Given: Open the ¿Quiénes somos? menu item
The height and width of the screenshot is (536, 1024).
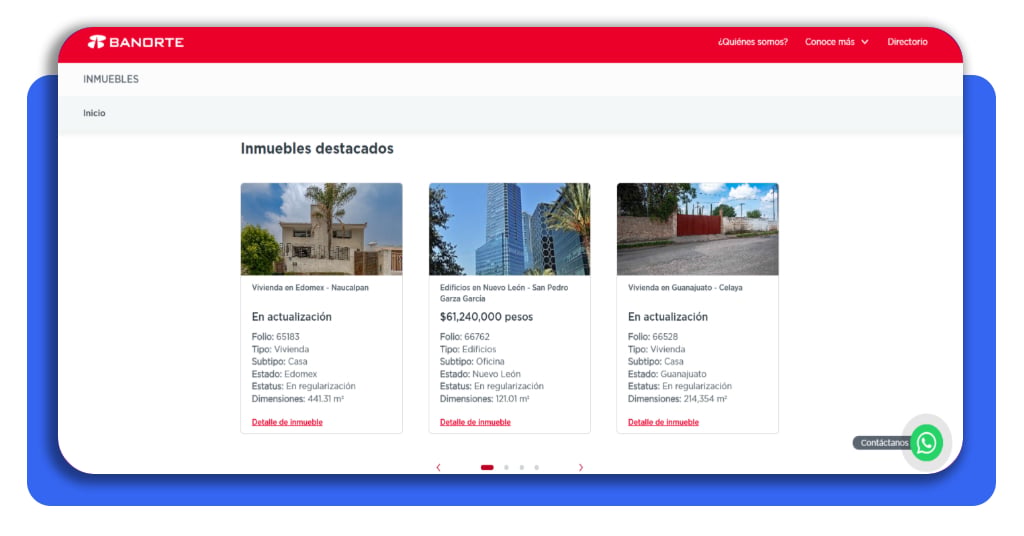Looking at the screenshot, I should [753, 42].
